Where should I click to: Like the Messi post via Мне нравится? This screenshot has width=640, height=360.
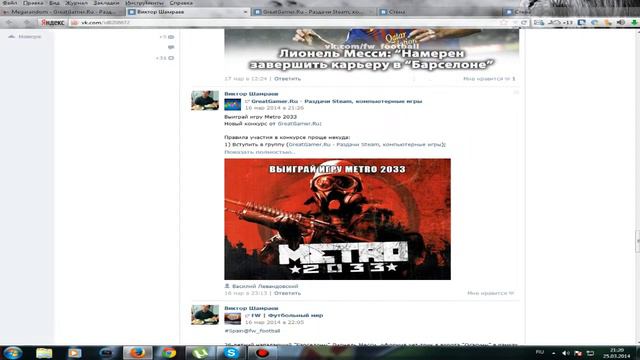click(x=489, y=79)
